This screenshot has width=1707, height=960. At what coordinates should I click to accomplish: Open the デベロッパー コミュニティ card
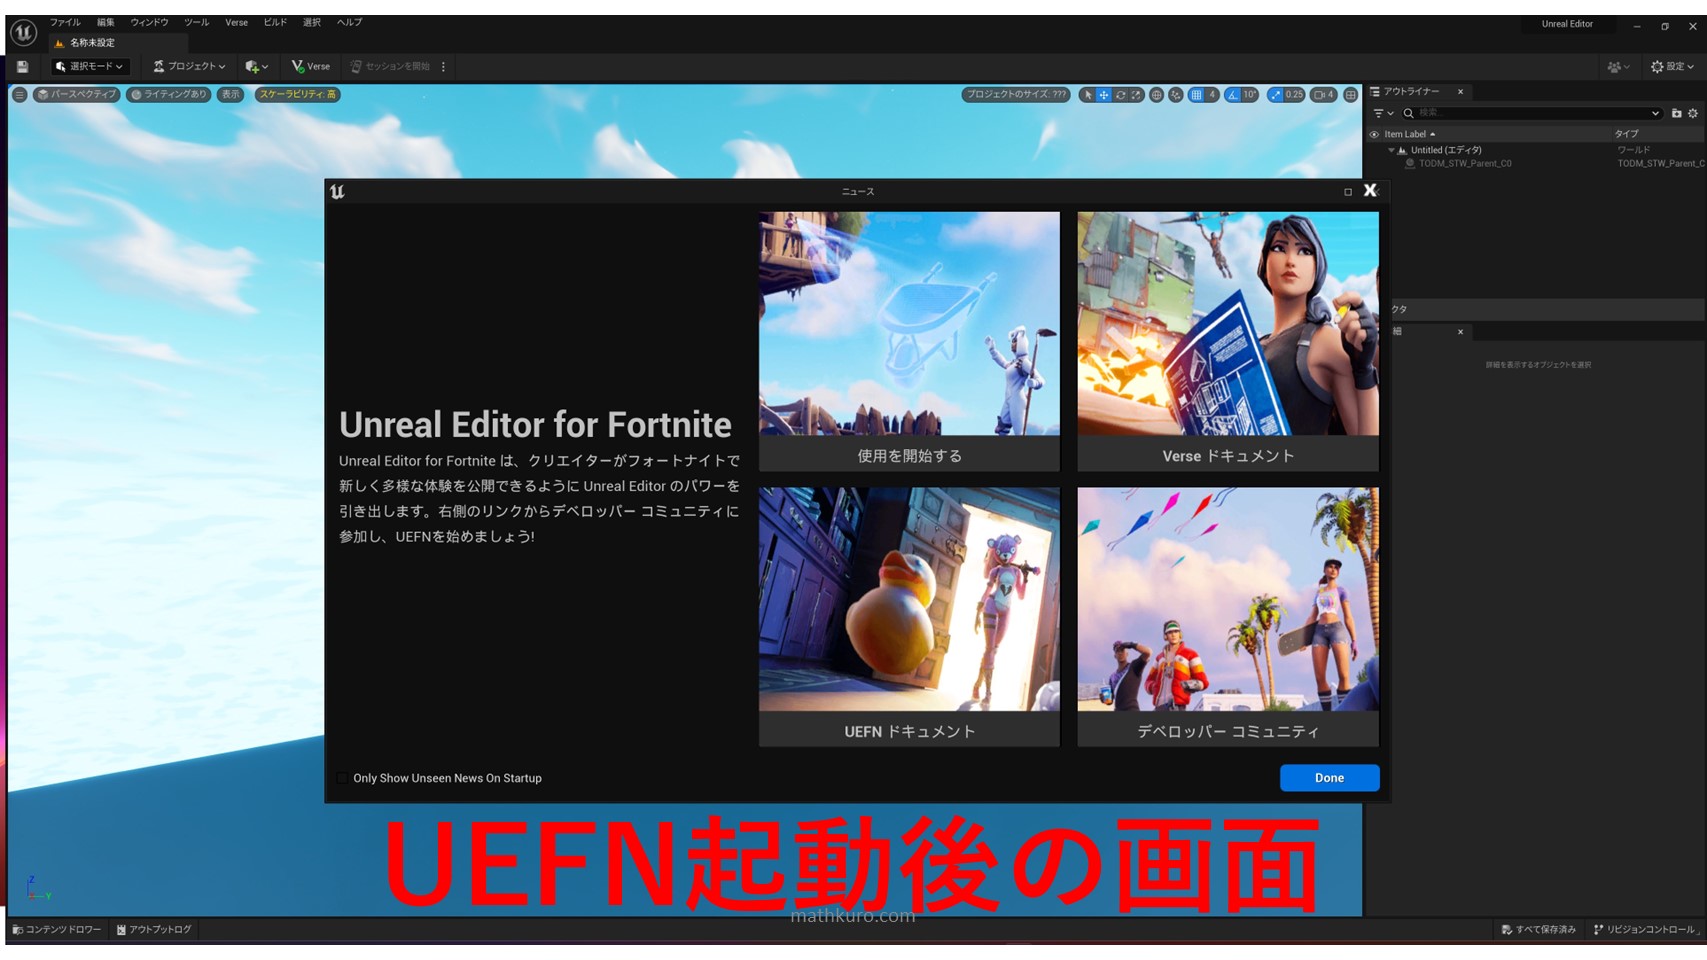(x=1228, y=617)
